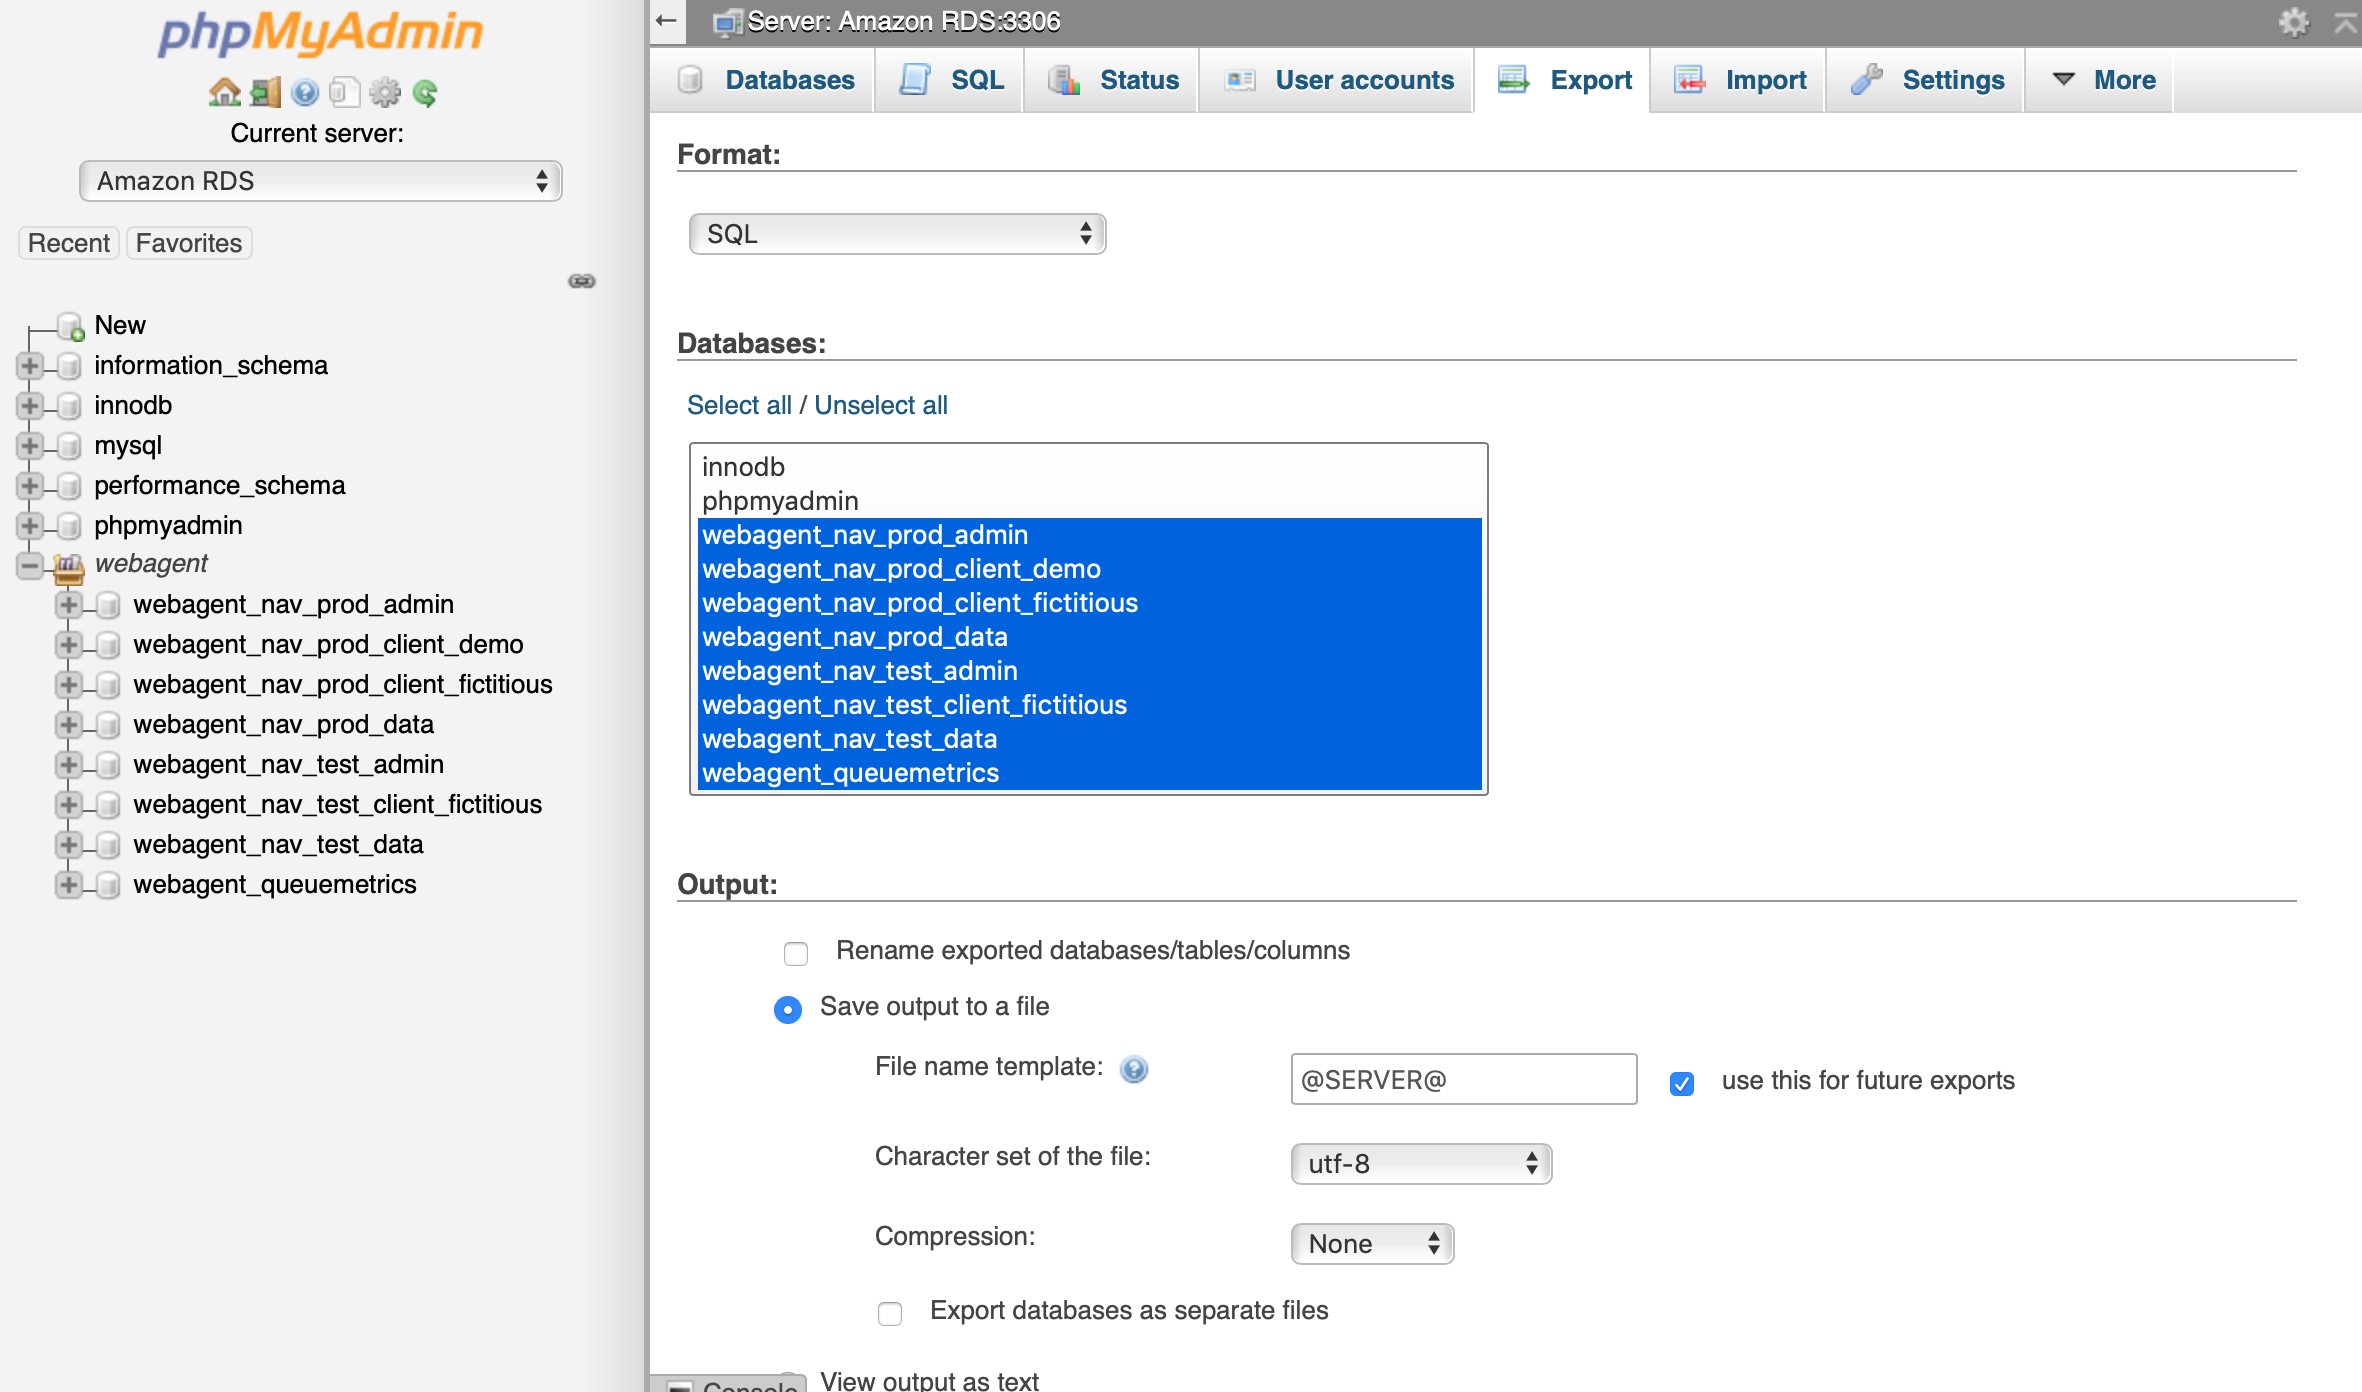
Task: Open the Settings tab
Action: click(x=1925, y=80)
